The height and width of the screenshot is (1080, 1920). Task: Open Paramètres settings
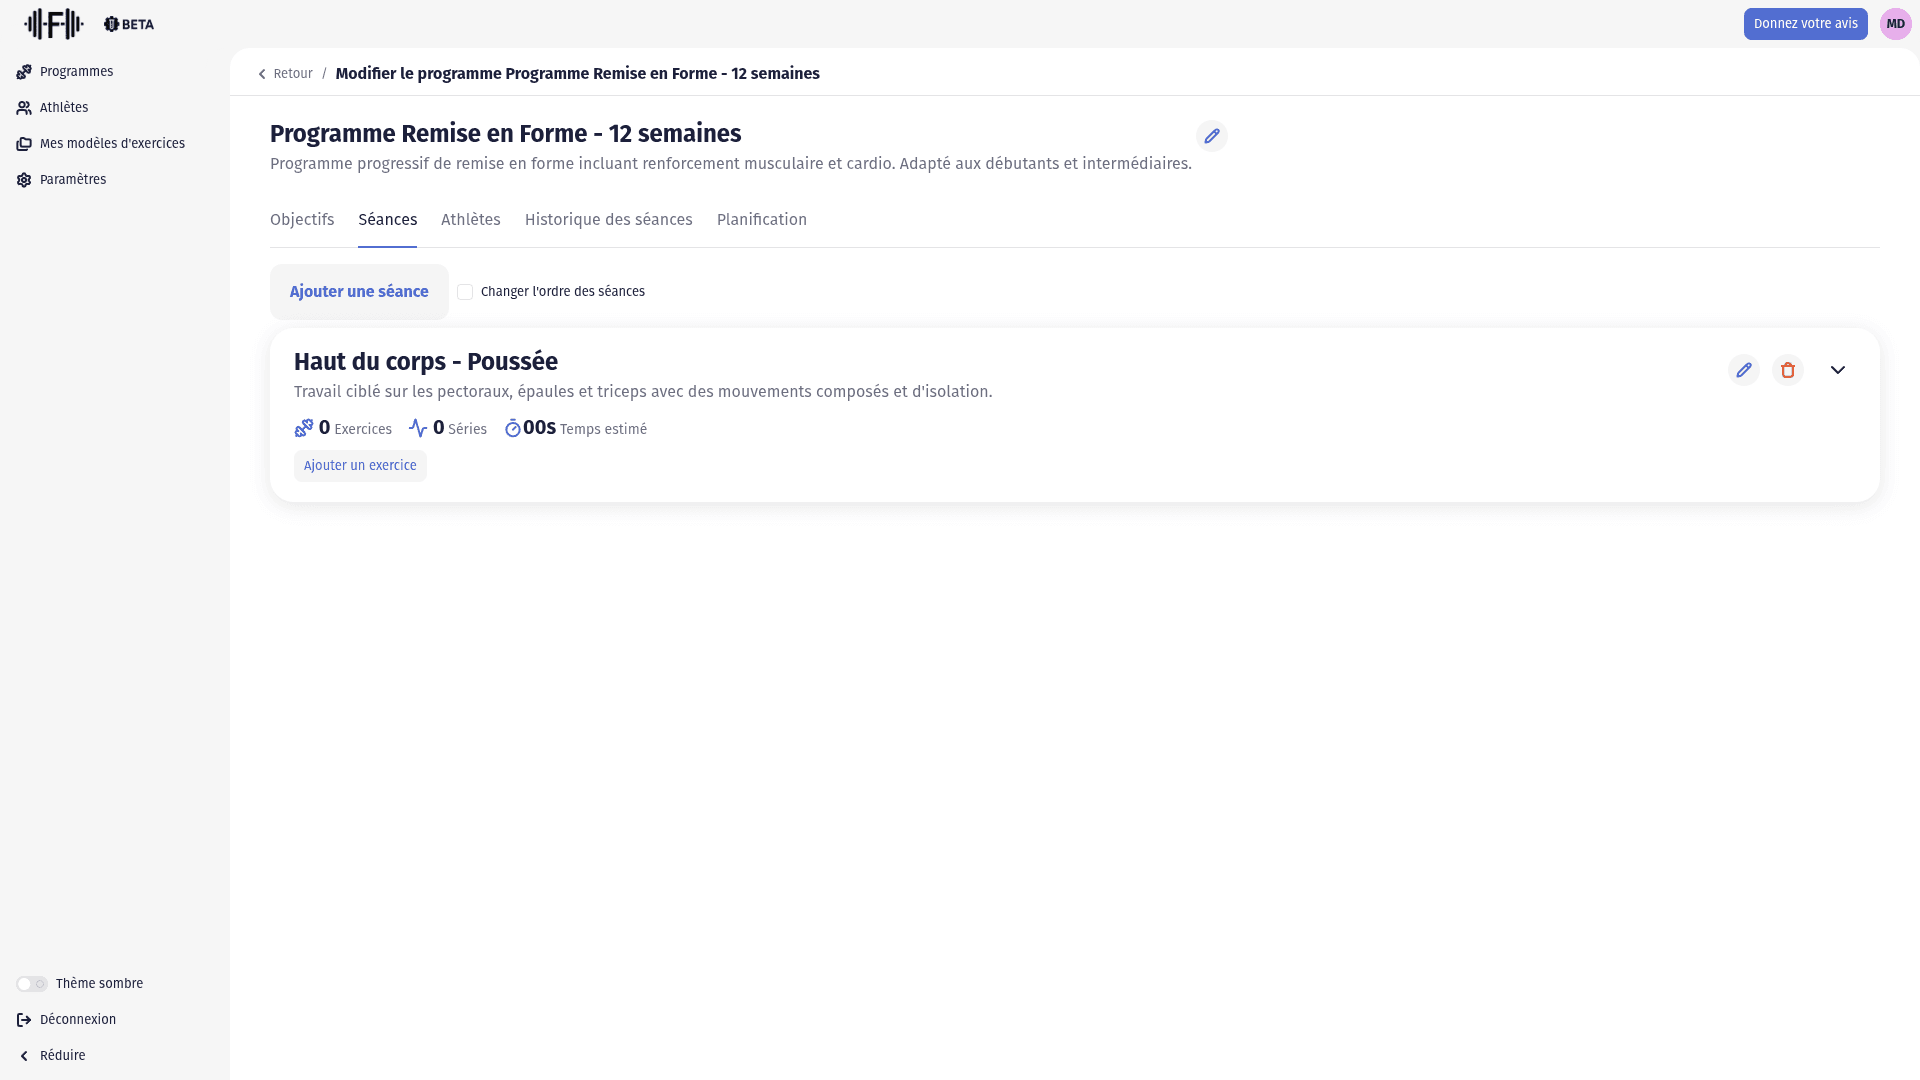72,180
